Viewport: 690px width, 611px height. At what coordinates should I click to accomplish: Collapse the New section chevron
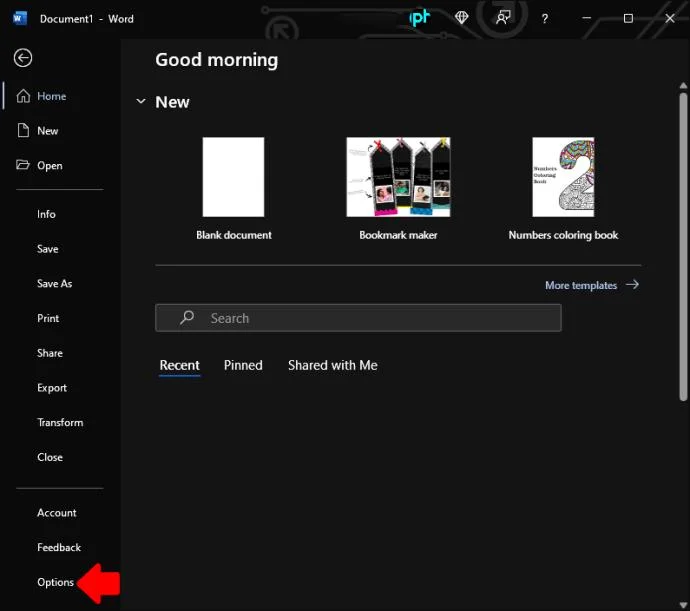141,102
